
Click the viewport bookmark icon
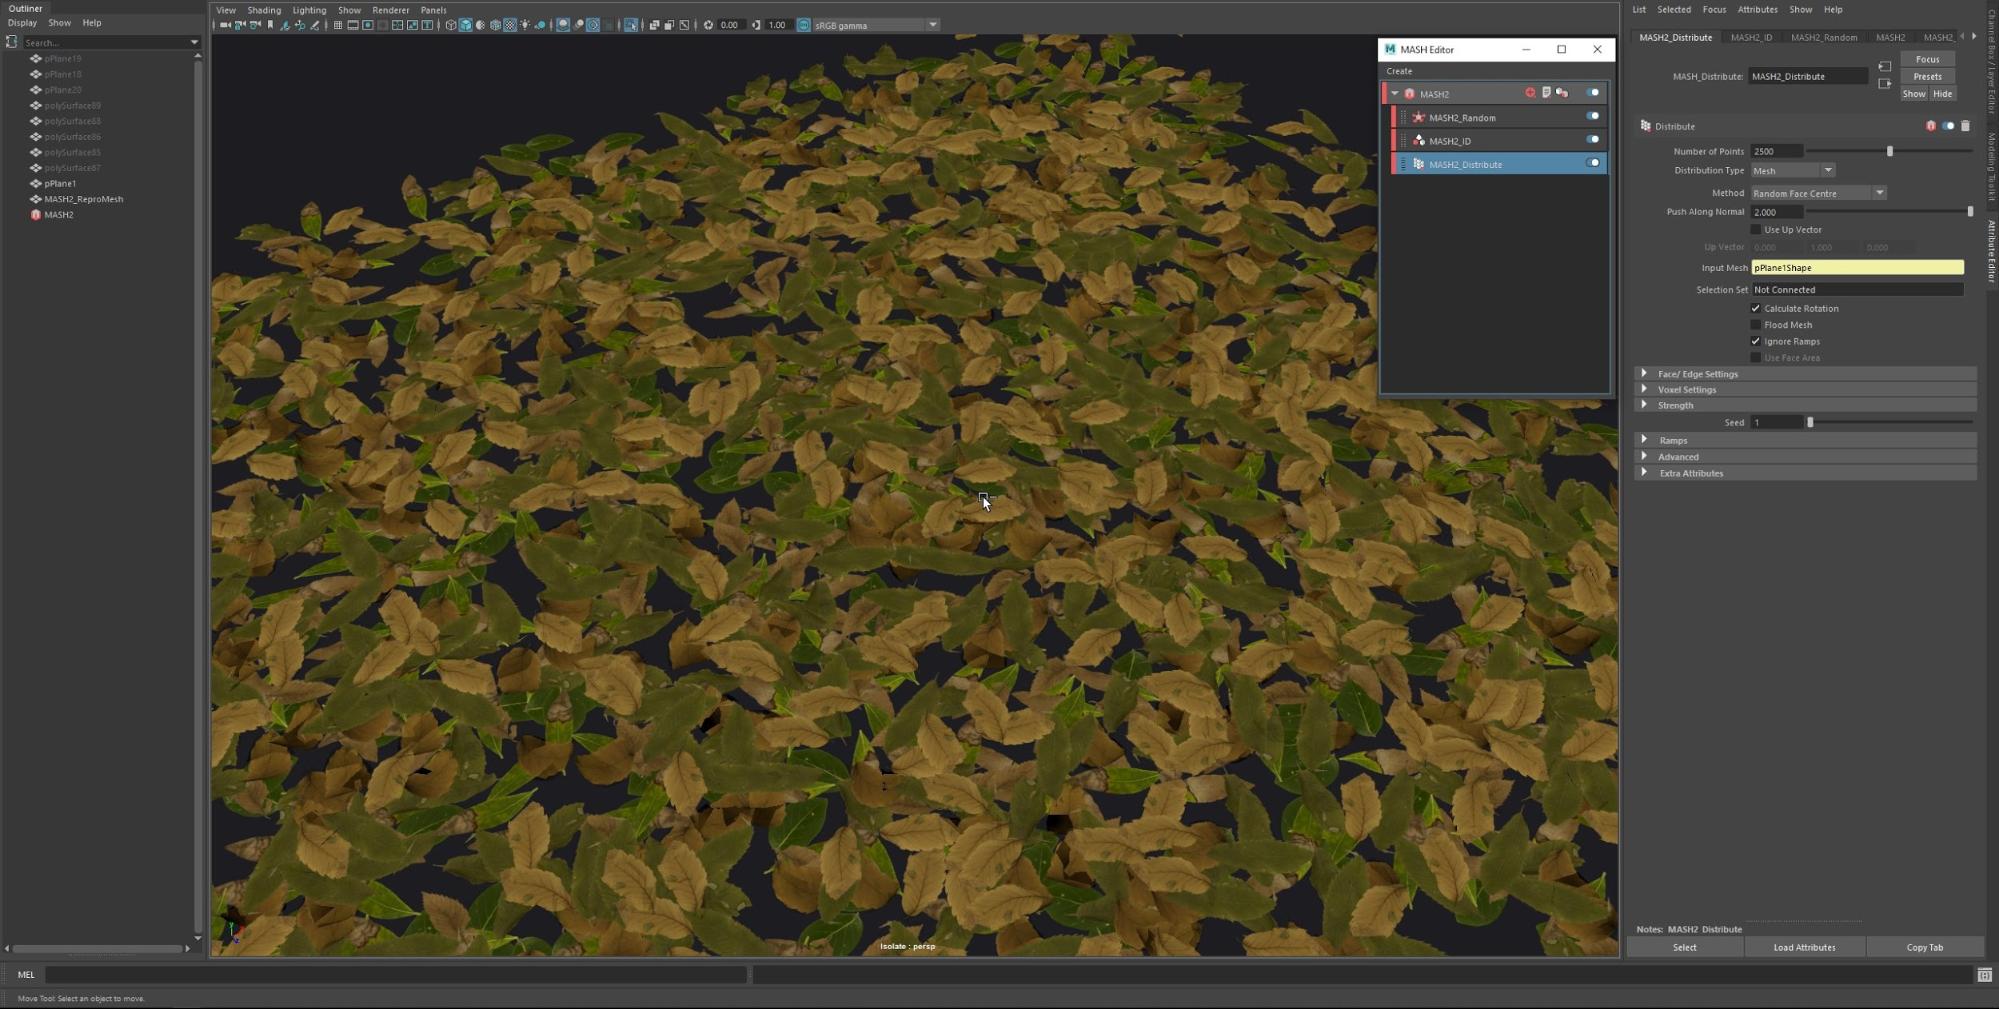coord(270,25)
